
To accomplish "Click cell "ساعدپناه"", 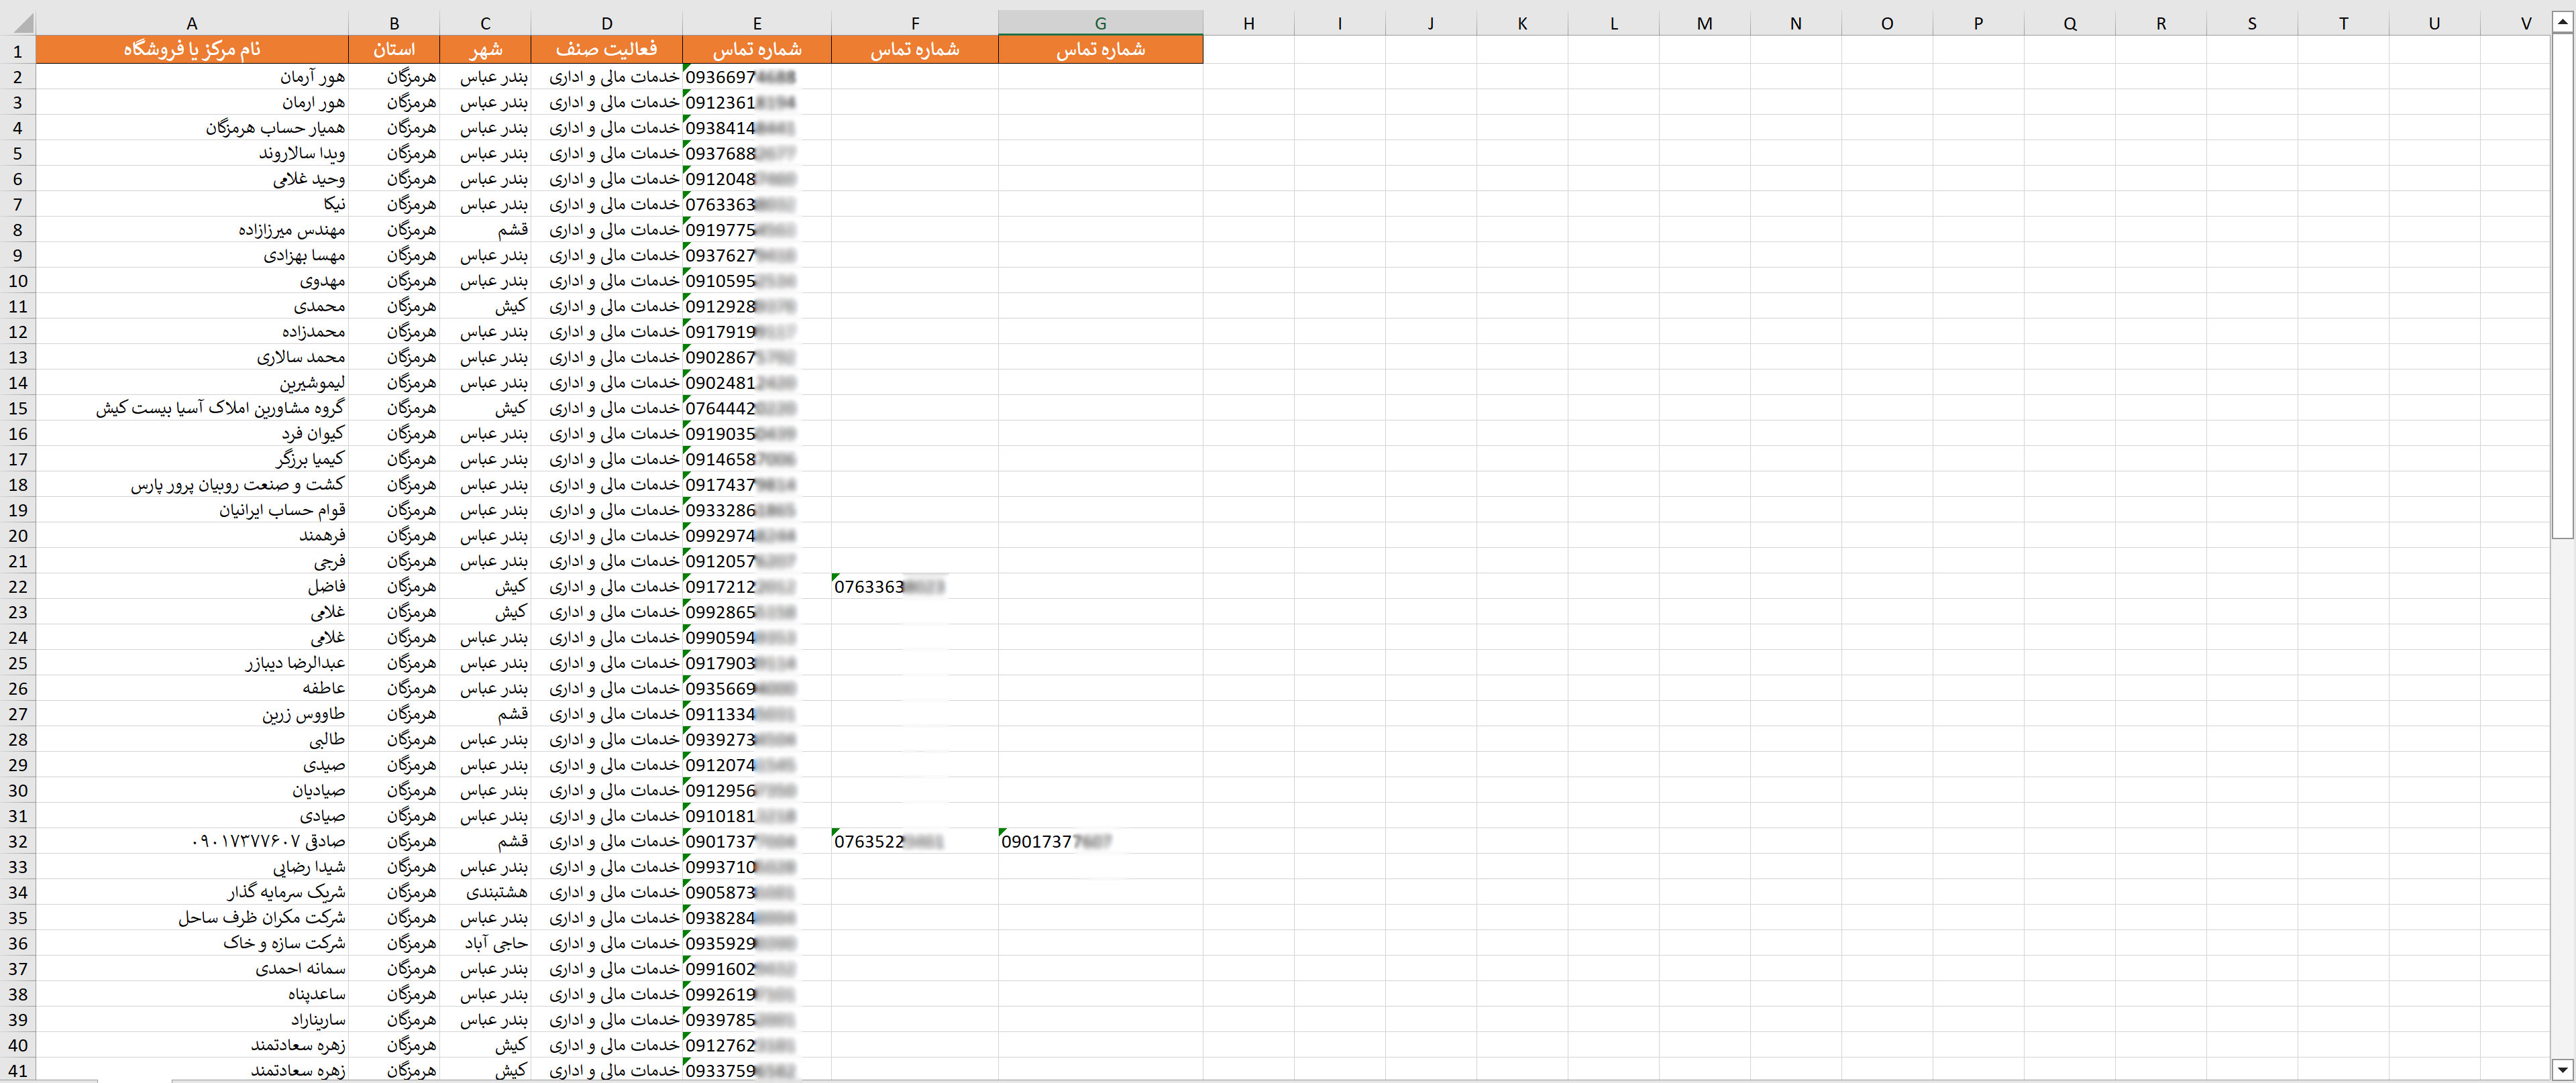I will pyautogui.click(x=192, y=995).
